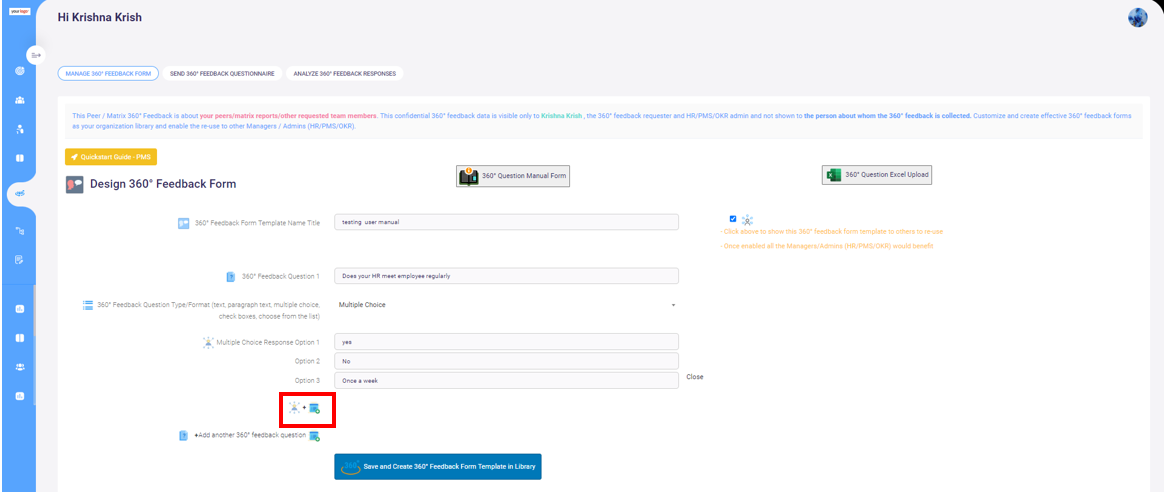Click the person icon left of add-option plus
This screenshot has height=492, width=1166.
click(294, 407)
